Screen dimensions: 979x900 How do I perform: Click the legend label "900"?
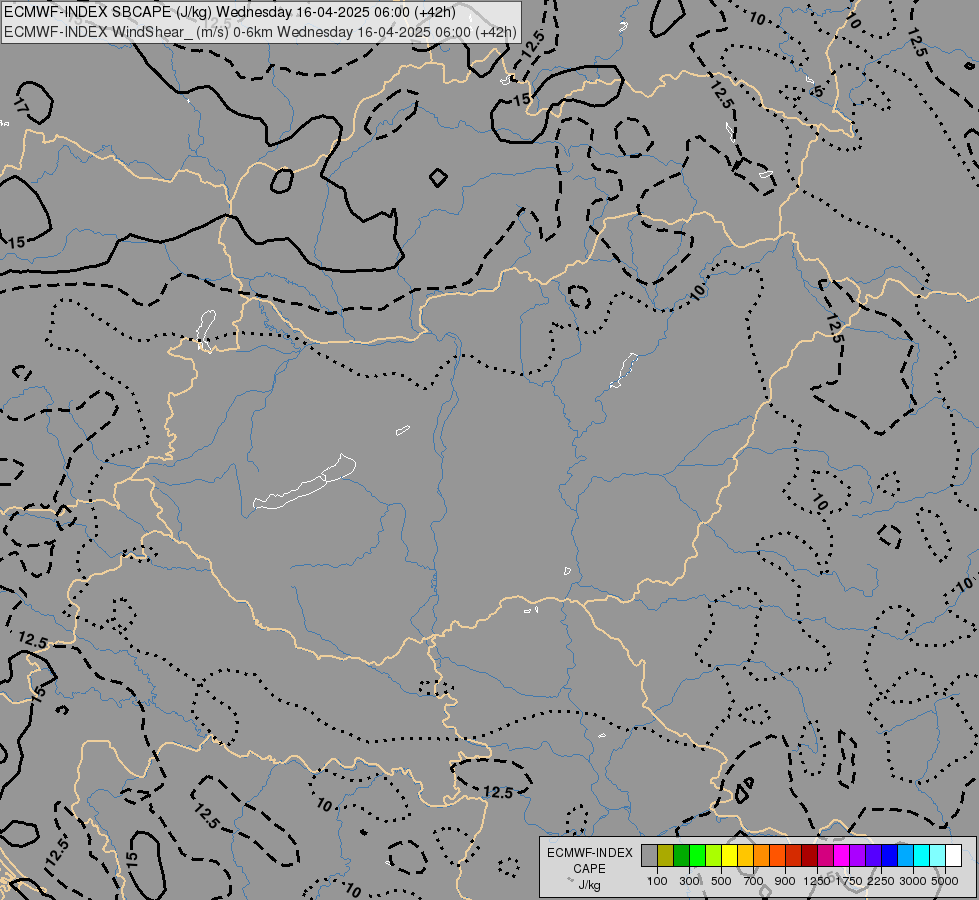point(785,881)
